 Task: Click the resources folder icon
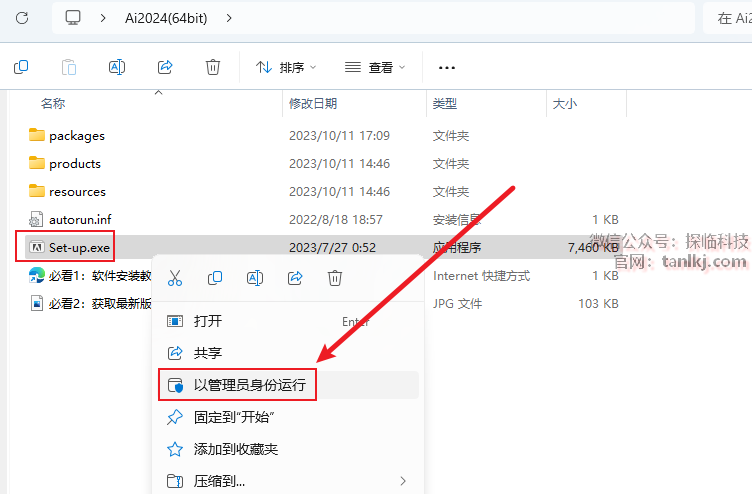pos(36,190)
